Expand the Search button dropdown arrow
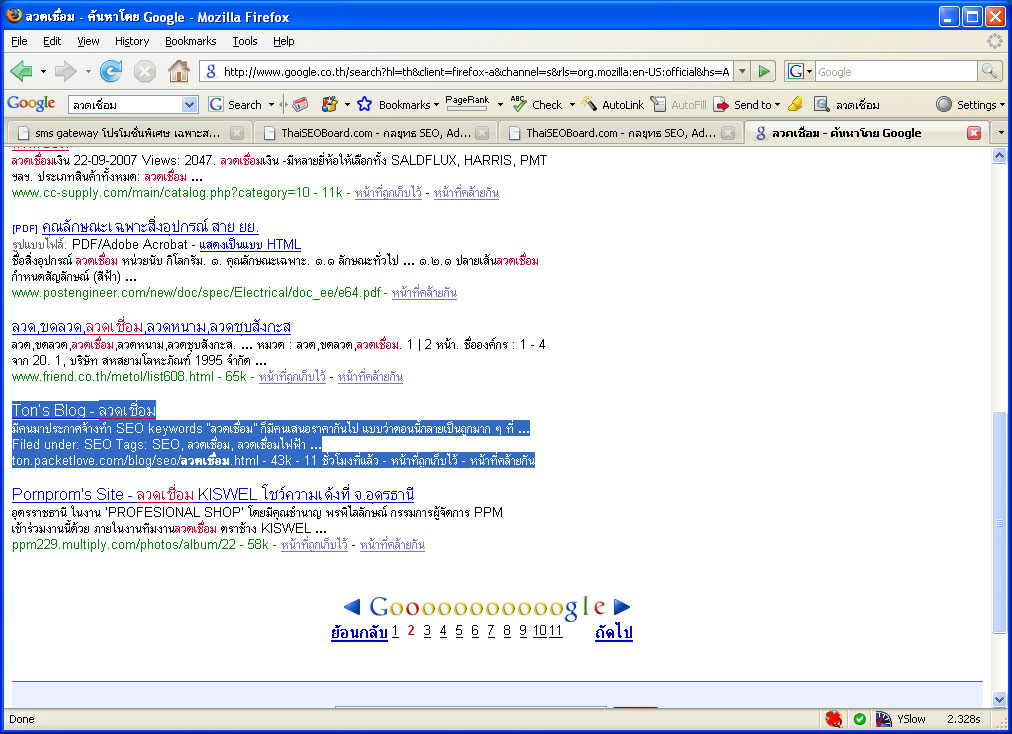1012x734 pixels. 272,105
